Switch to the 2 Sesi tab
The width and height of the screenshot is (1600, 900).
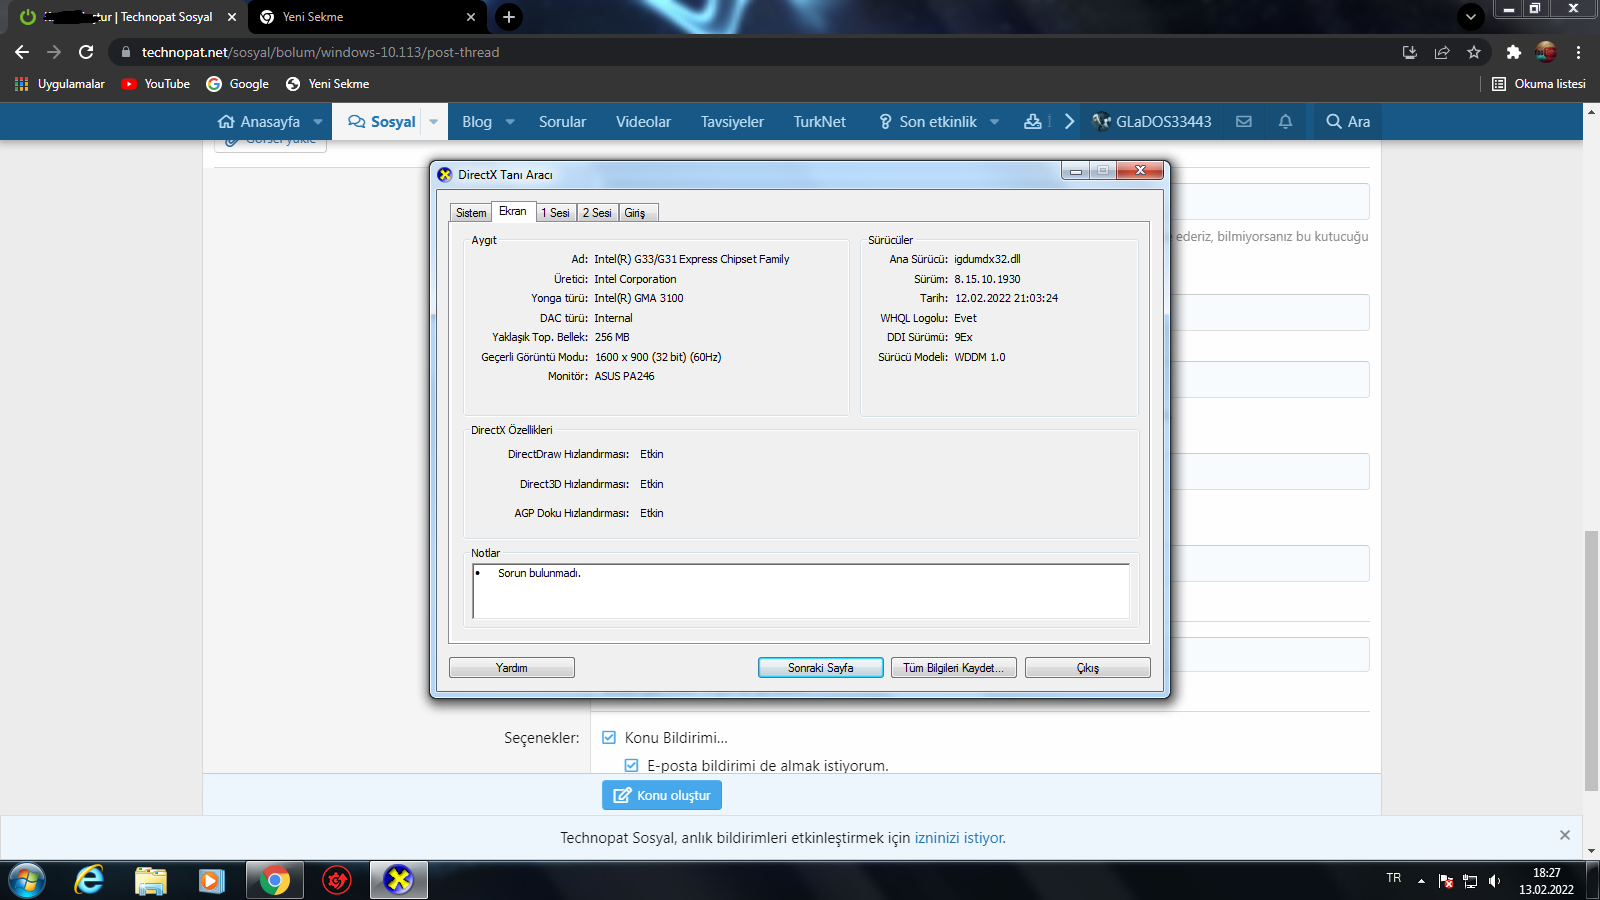(597, 213)
